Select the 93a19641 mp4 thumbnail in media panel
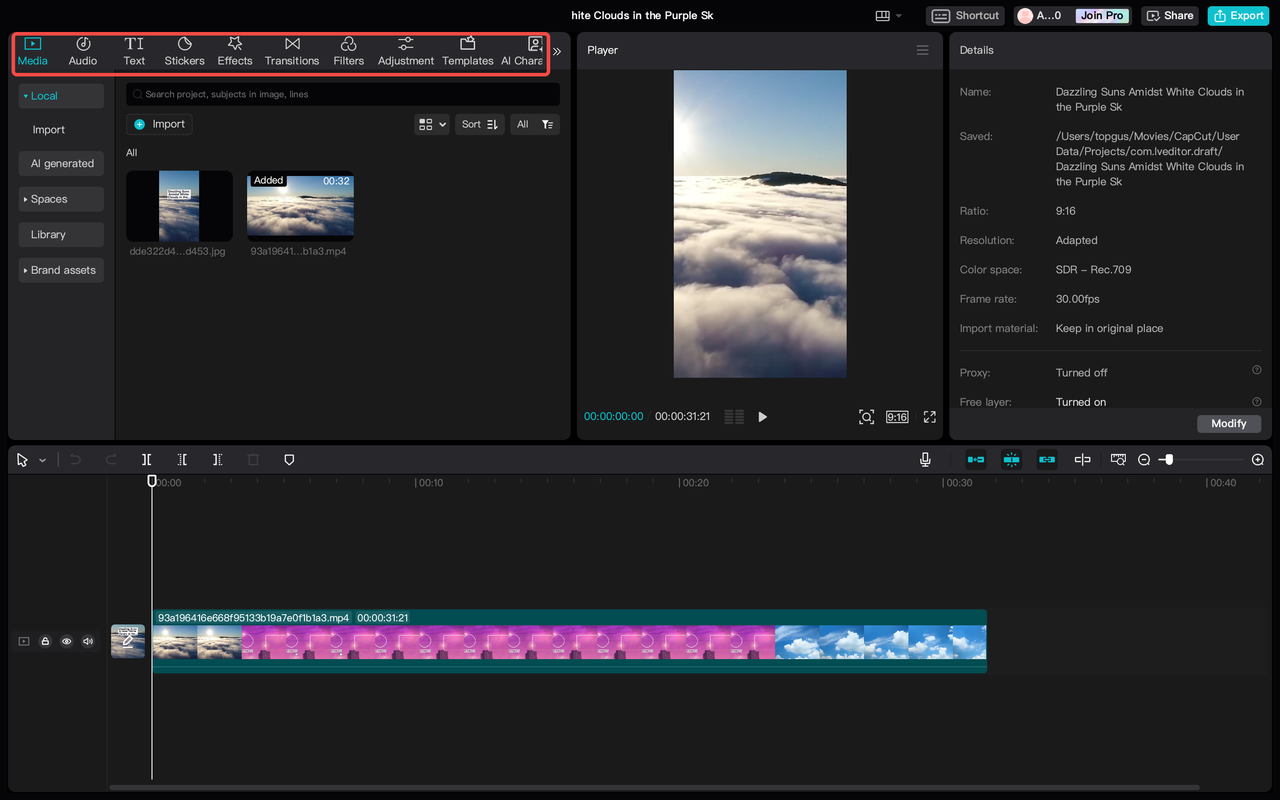 [300, 207]
